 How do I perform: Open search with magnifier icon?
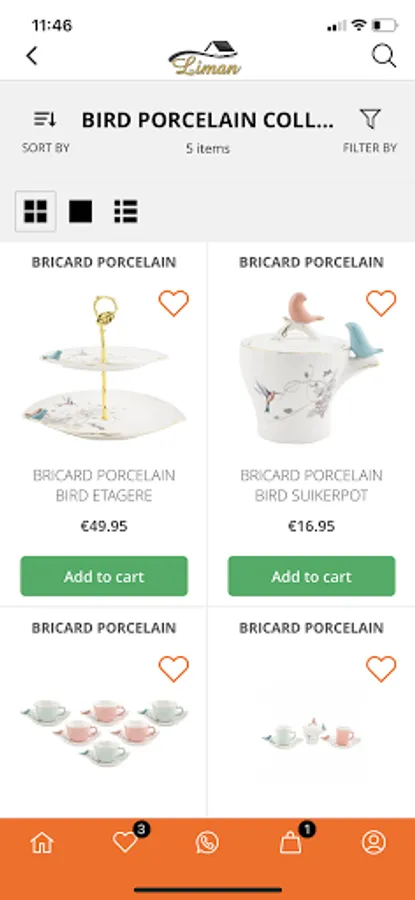[383, 56]
